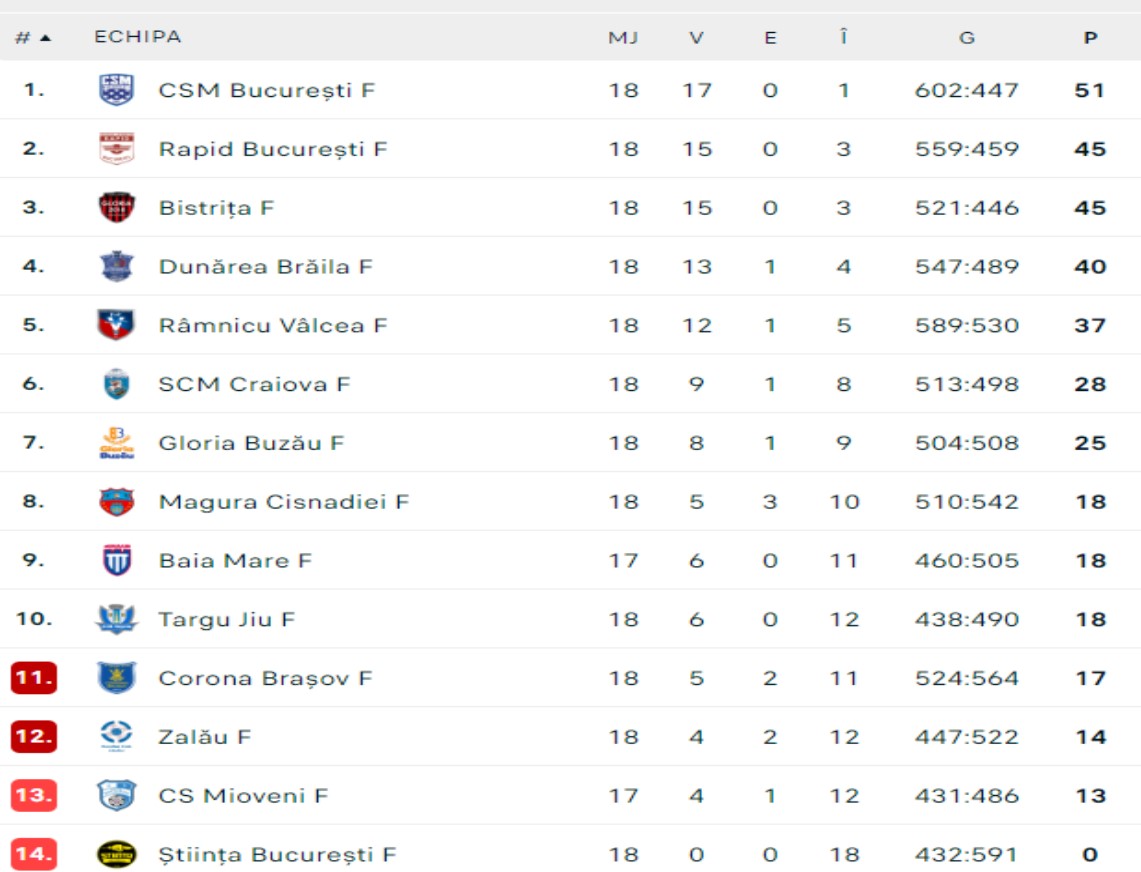Open CS Mioveni F team page
Viewport: 1141px width, 872px height.
[243, 796]
